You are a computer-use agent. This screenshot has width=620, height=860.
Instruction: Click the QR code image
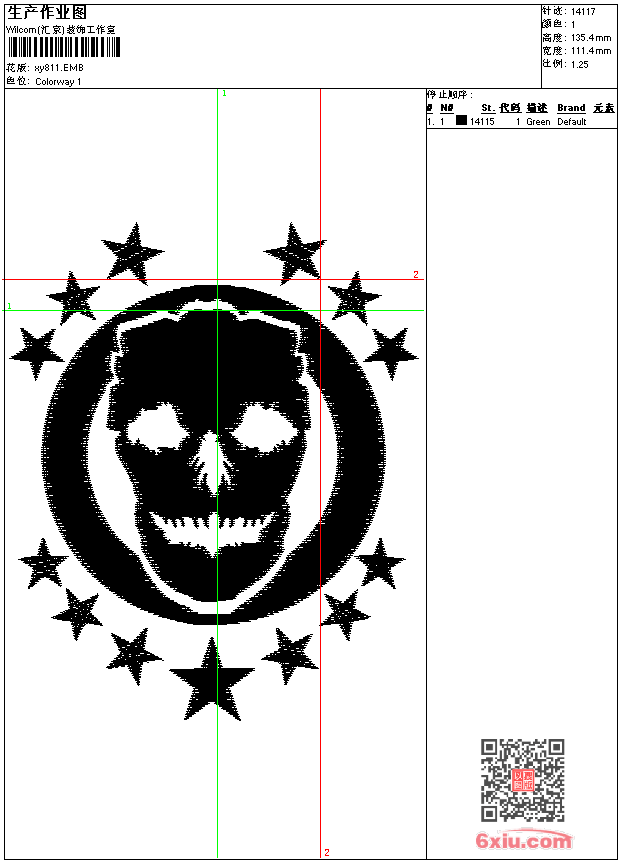(522, 779)
